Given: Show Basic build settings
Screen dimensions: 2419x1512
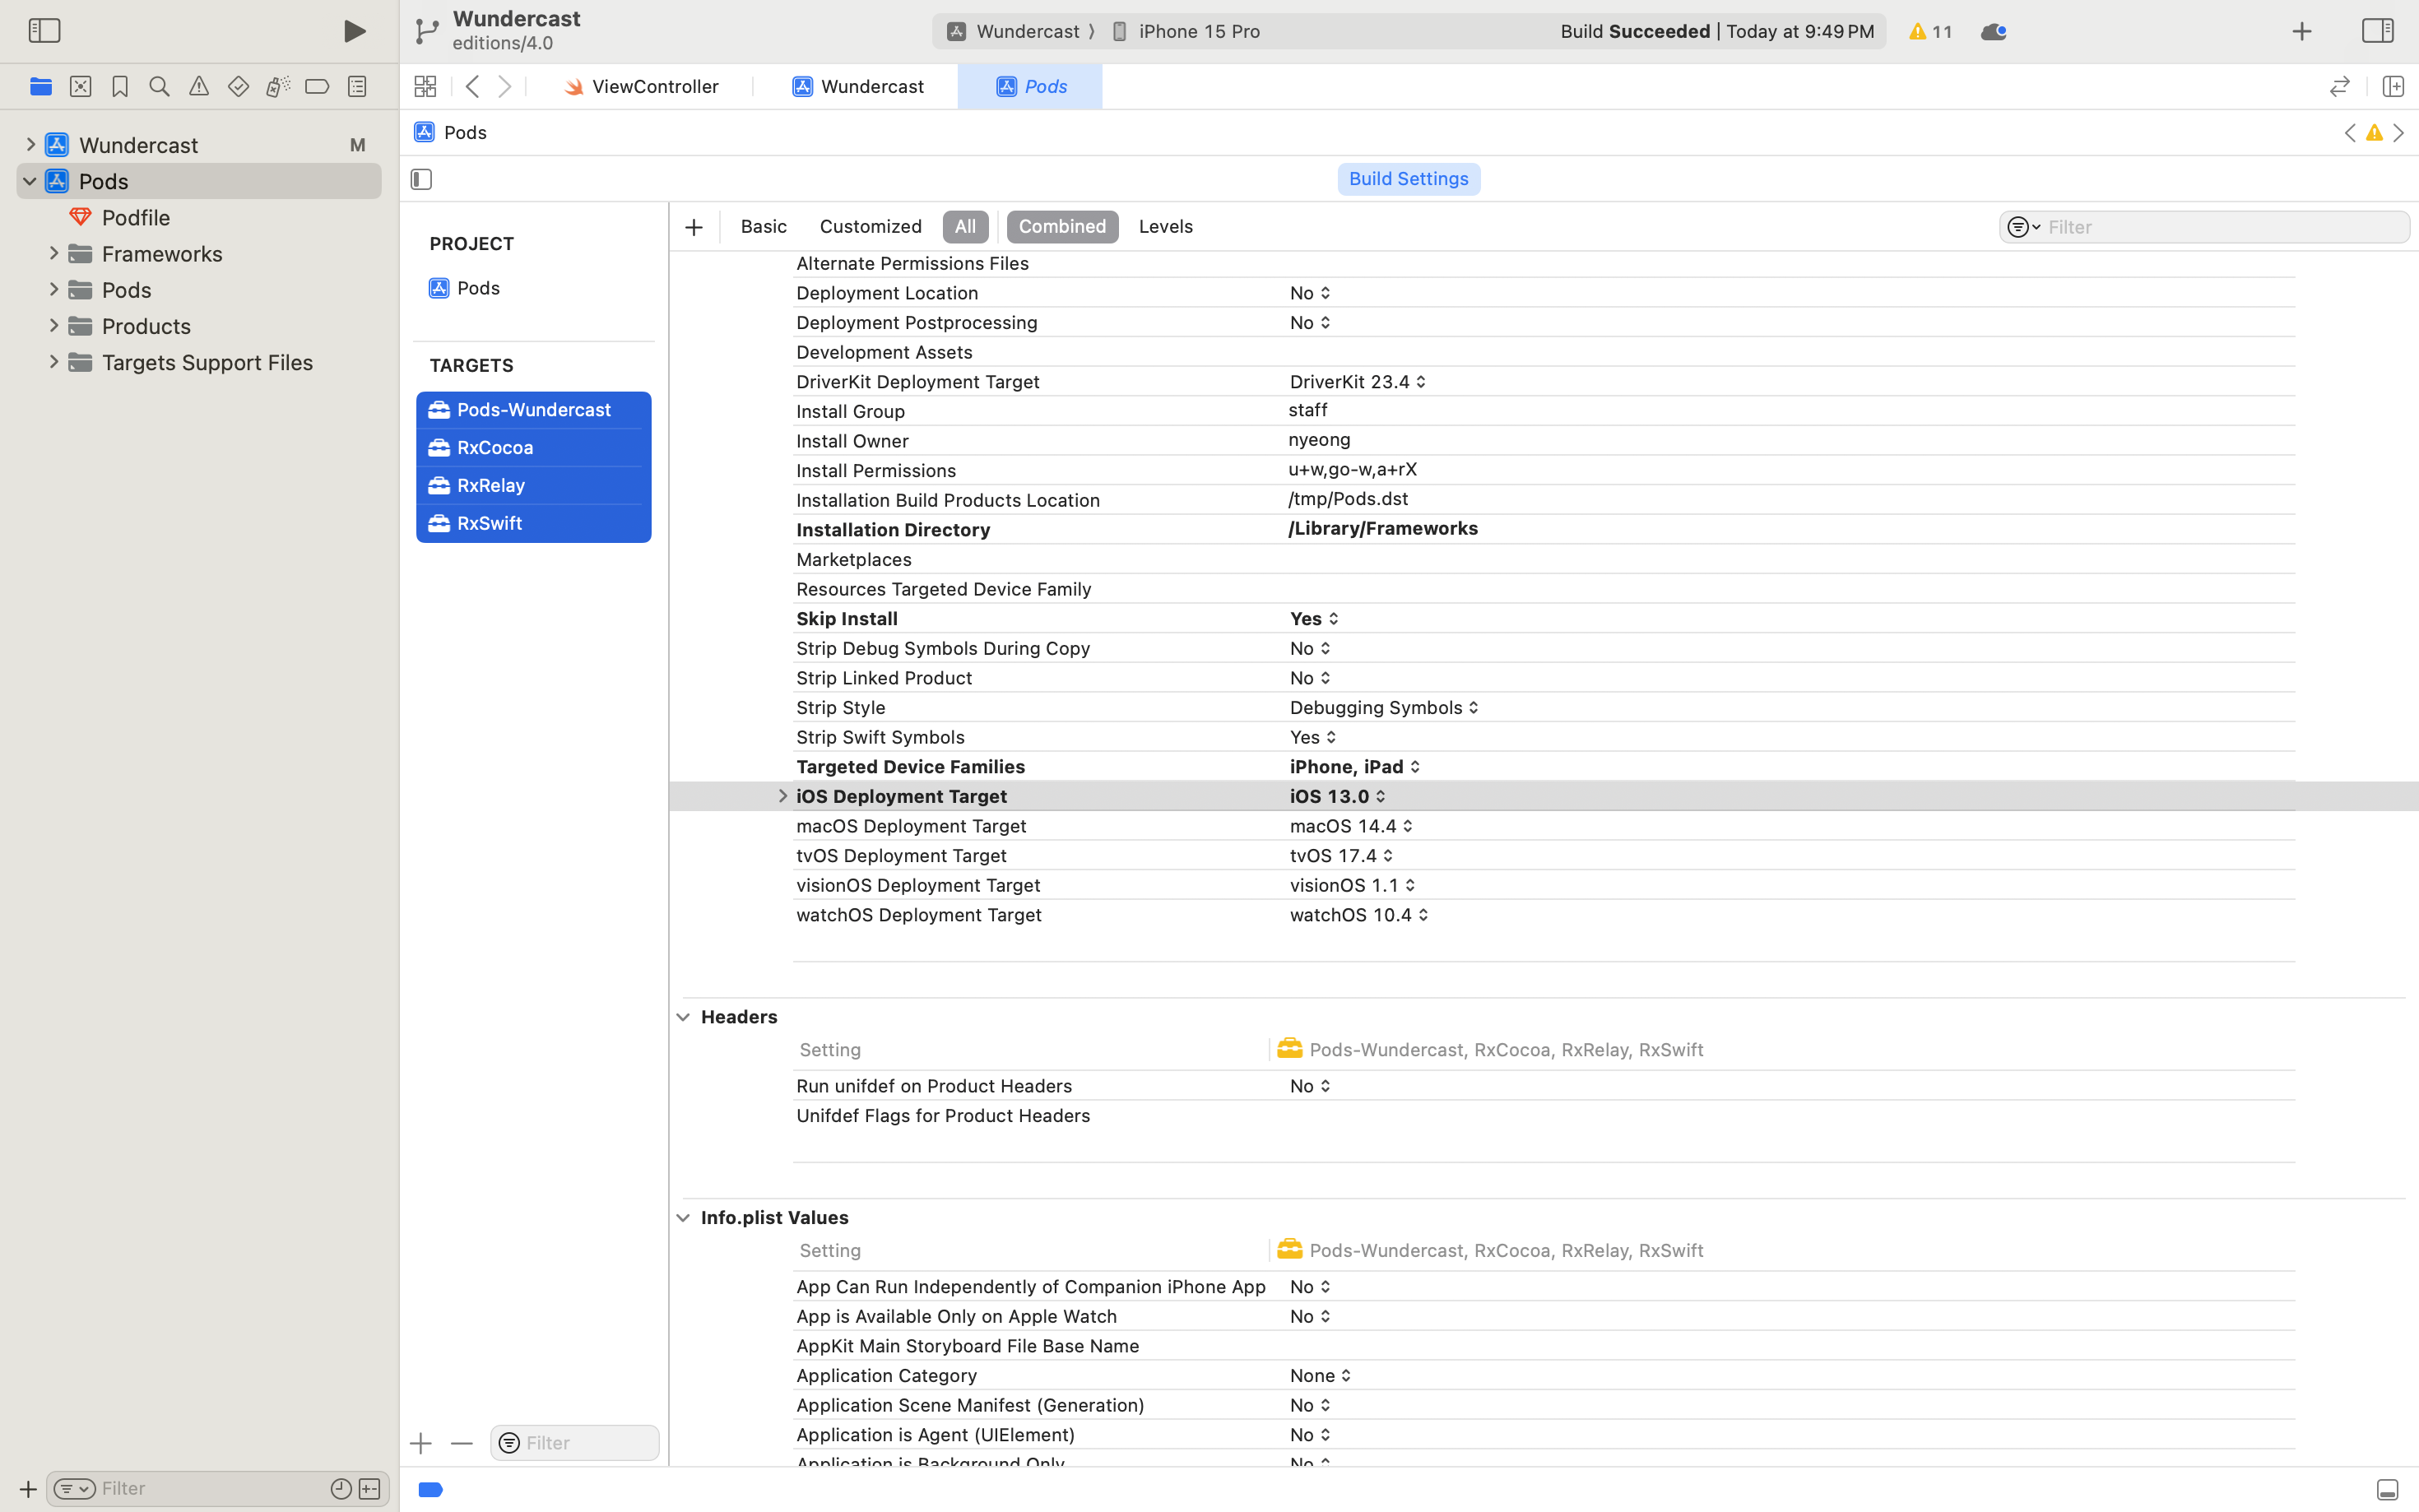Looking at the screenshot, I should [764, 227].
